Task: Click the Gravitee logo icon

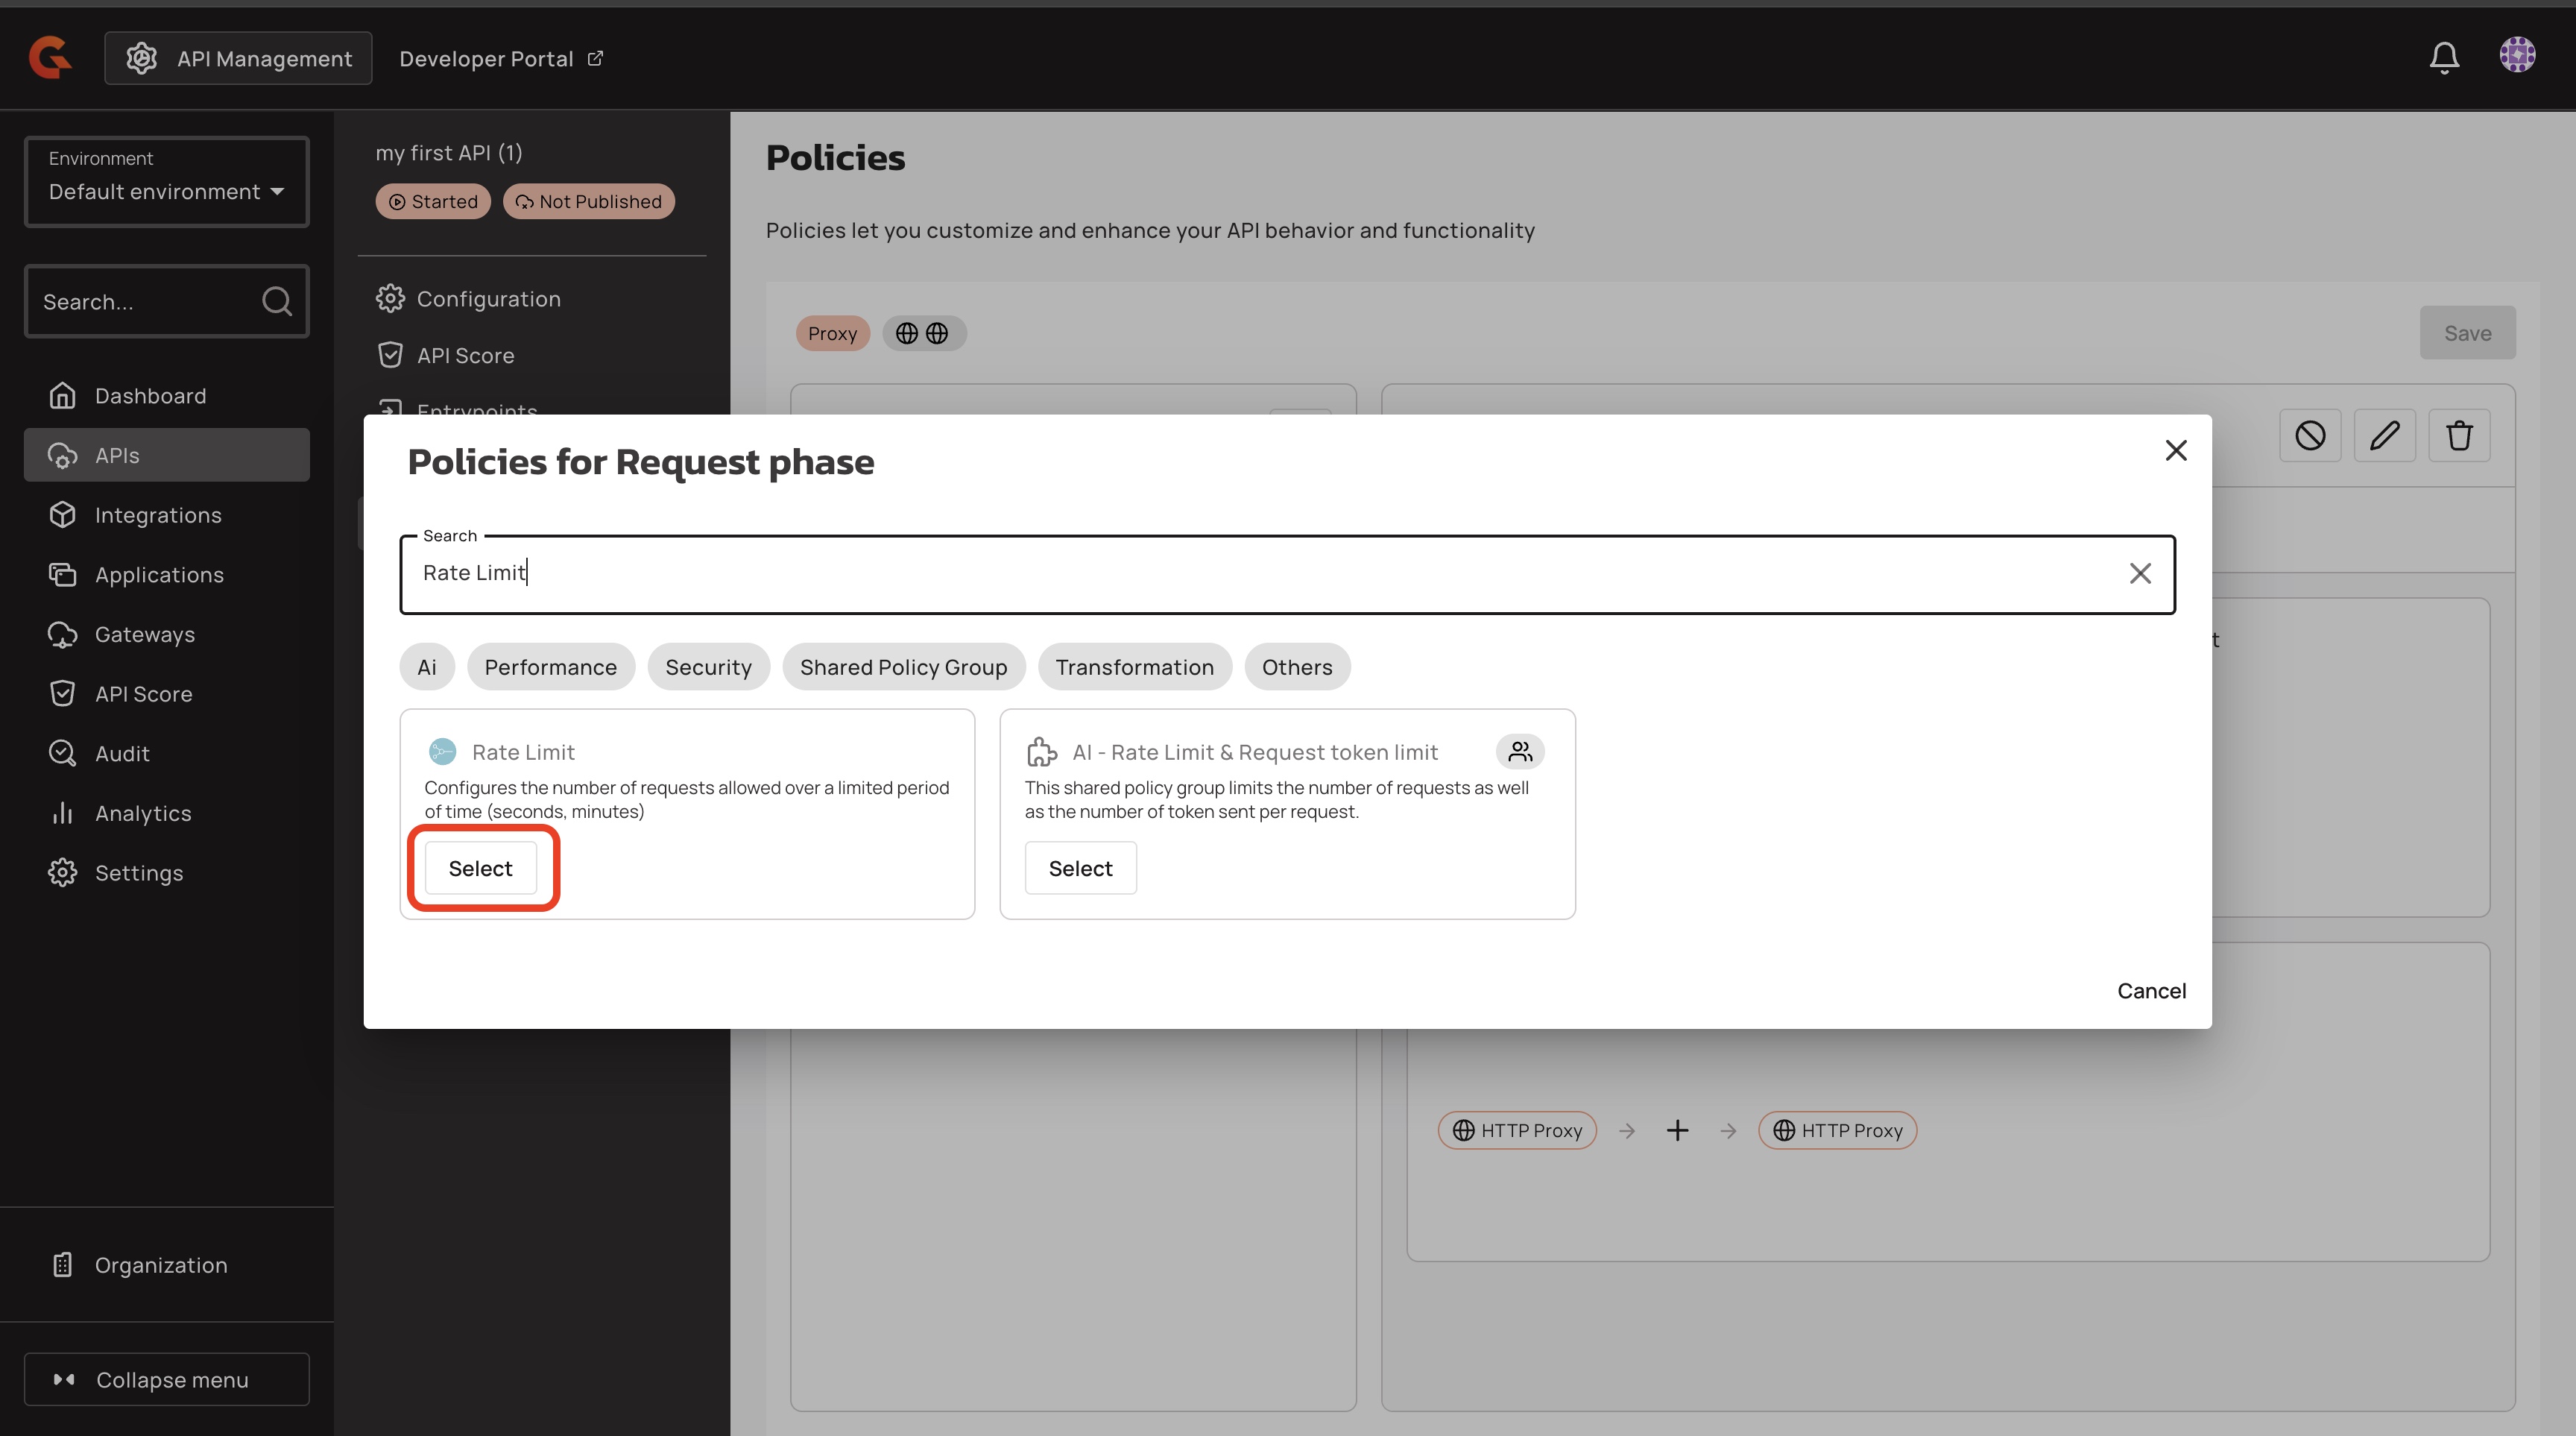Action: pos(49,57)
